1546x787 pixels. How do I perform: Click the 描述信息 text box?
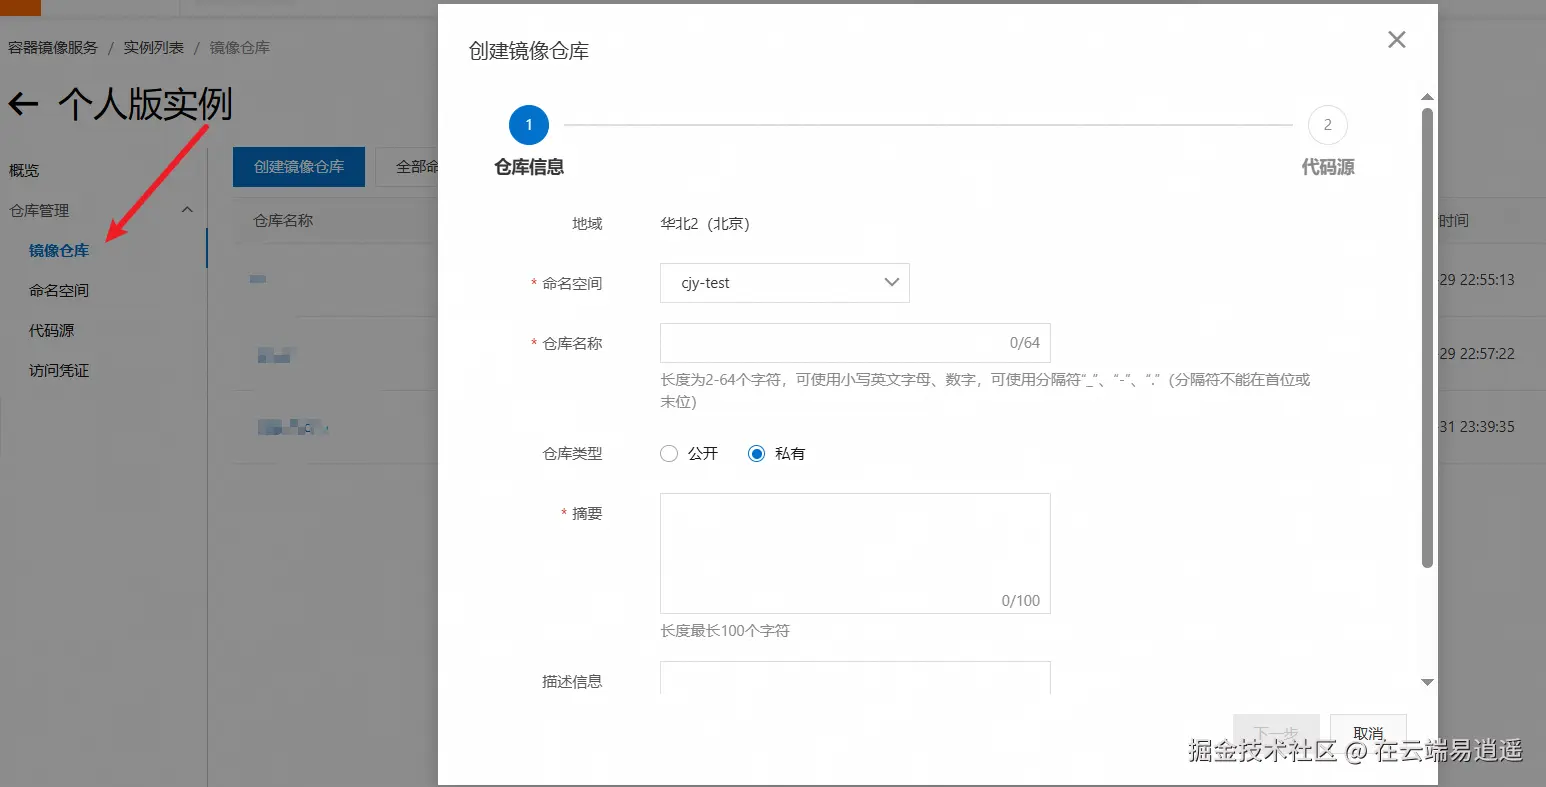pos(855,678)
